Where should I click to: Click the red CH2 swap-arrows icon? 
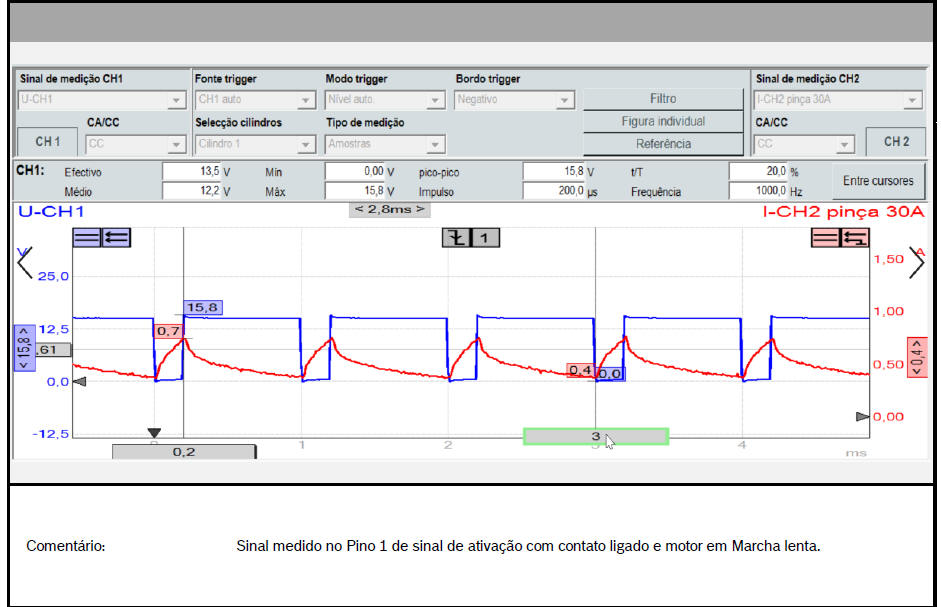pos(854,237)
